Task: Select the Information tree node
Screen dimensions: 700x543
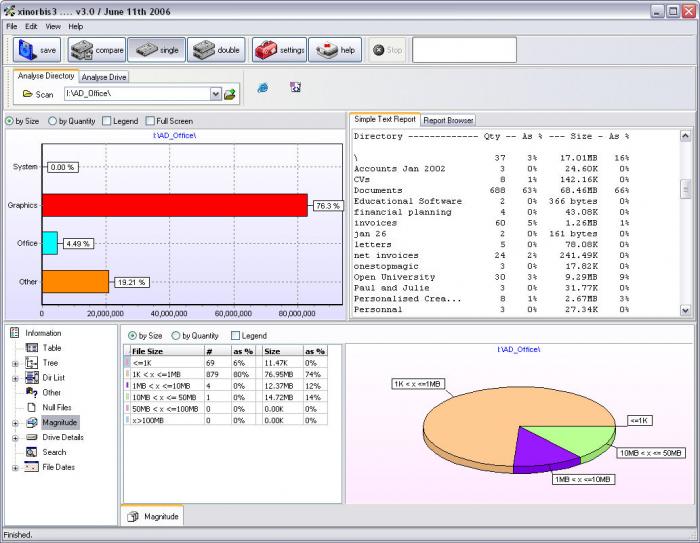Action: pos(43,333)
